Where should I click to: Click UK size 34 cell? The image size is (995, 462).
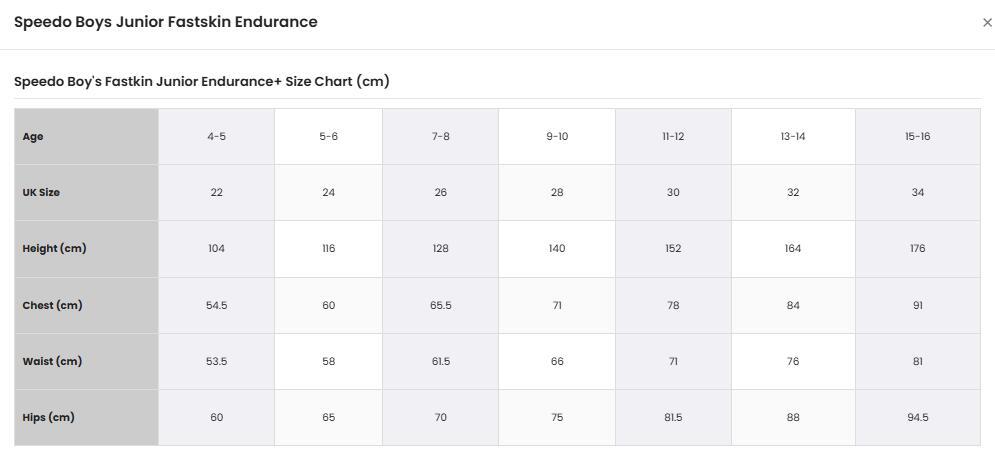(x=918, y=192)
